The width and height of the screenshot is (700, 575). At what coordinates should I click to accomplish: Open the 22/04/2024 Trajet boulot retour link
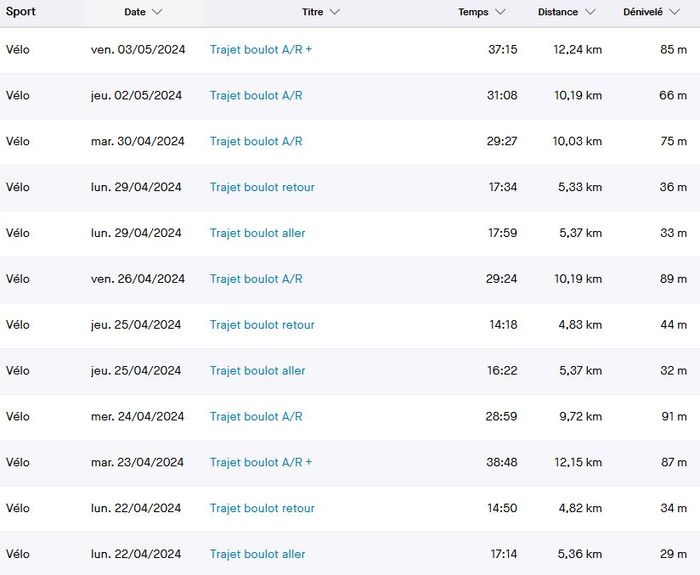pos(262,509)
